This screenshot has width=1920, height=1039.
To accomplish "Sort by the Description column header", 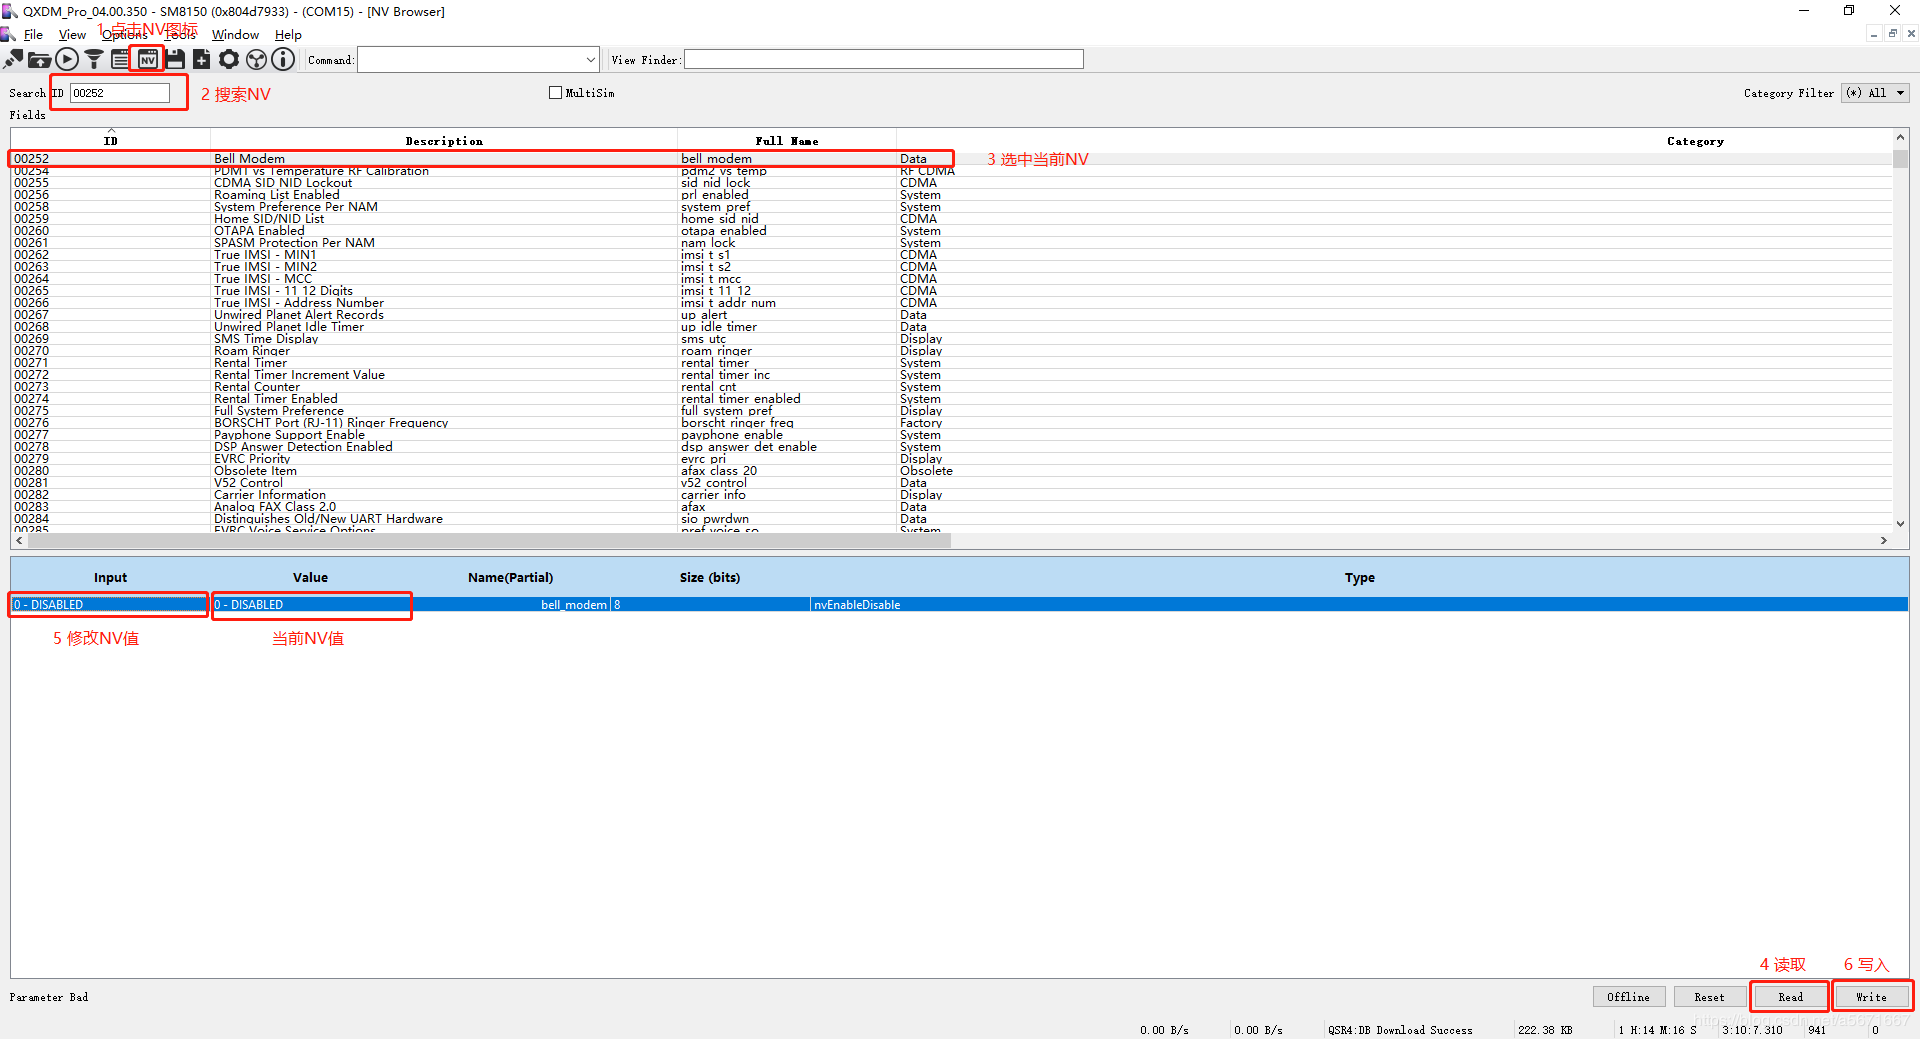I will pyautogui.click(x=444, y=141).
